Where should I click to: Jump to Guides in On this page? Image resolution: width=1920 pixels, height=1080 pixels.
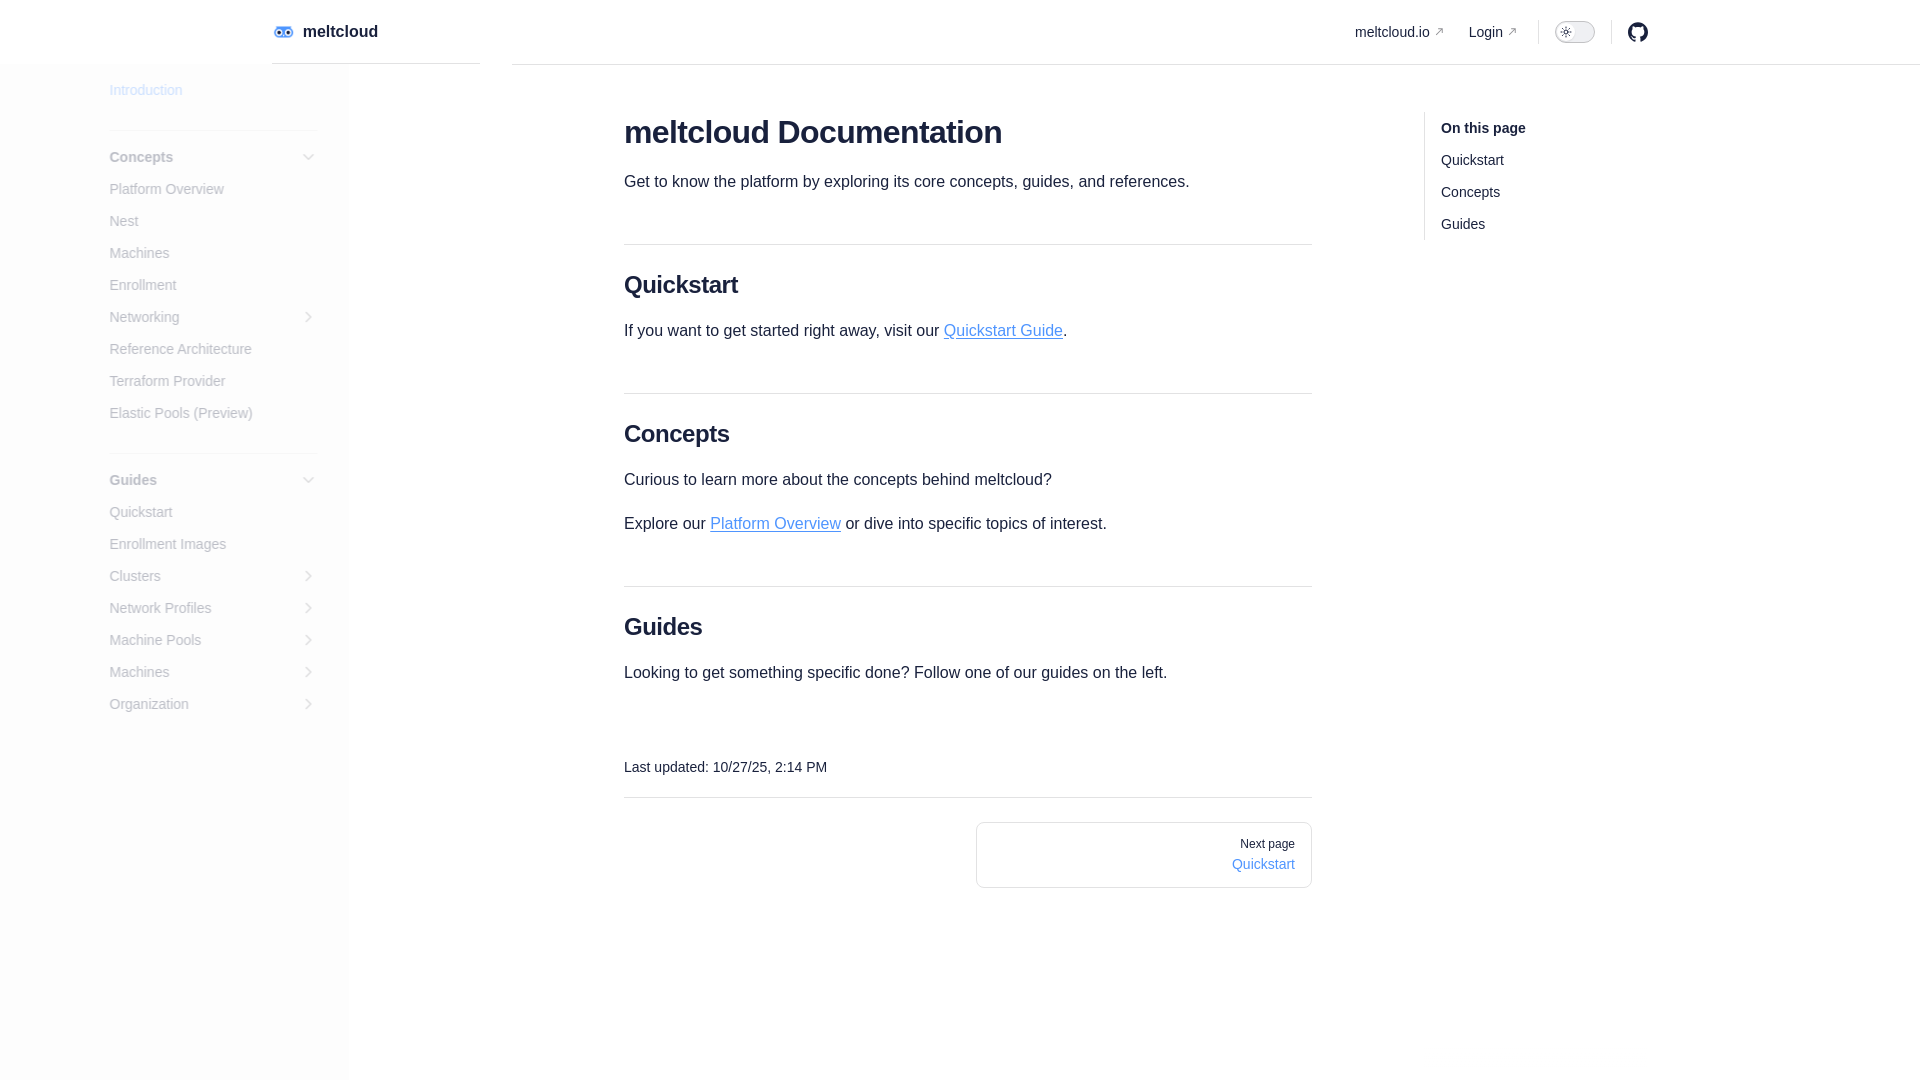click(x=1462, y=224)
